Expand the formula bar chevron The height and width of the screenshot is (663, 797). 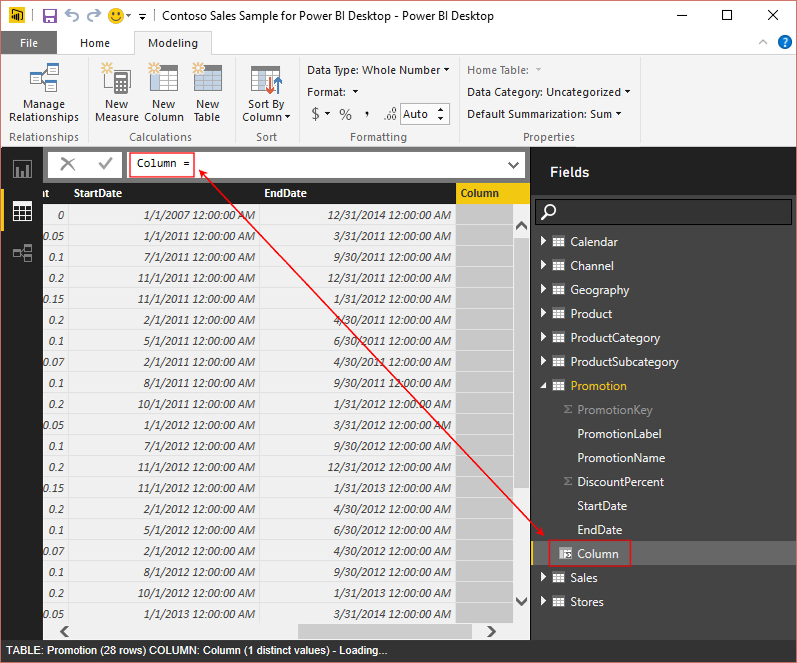tap(514, 164)
